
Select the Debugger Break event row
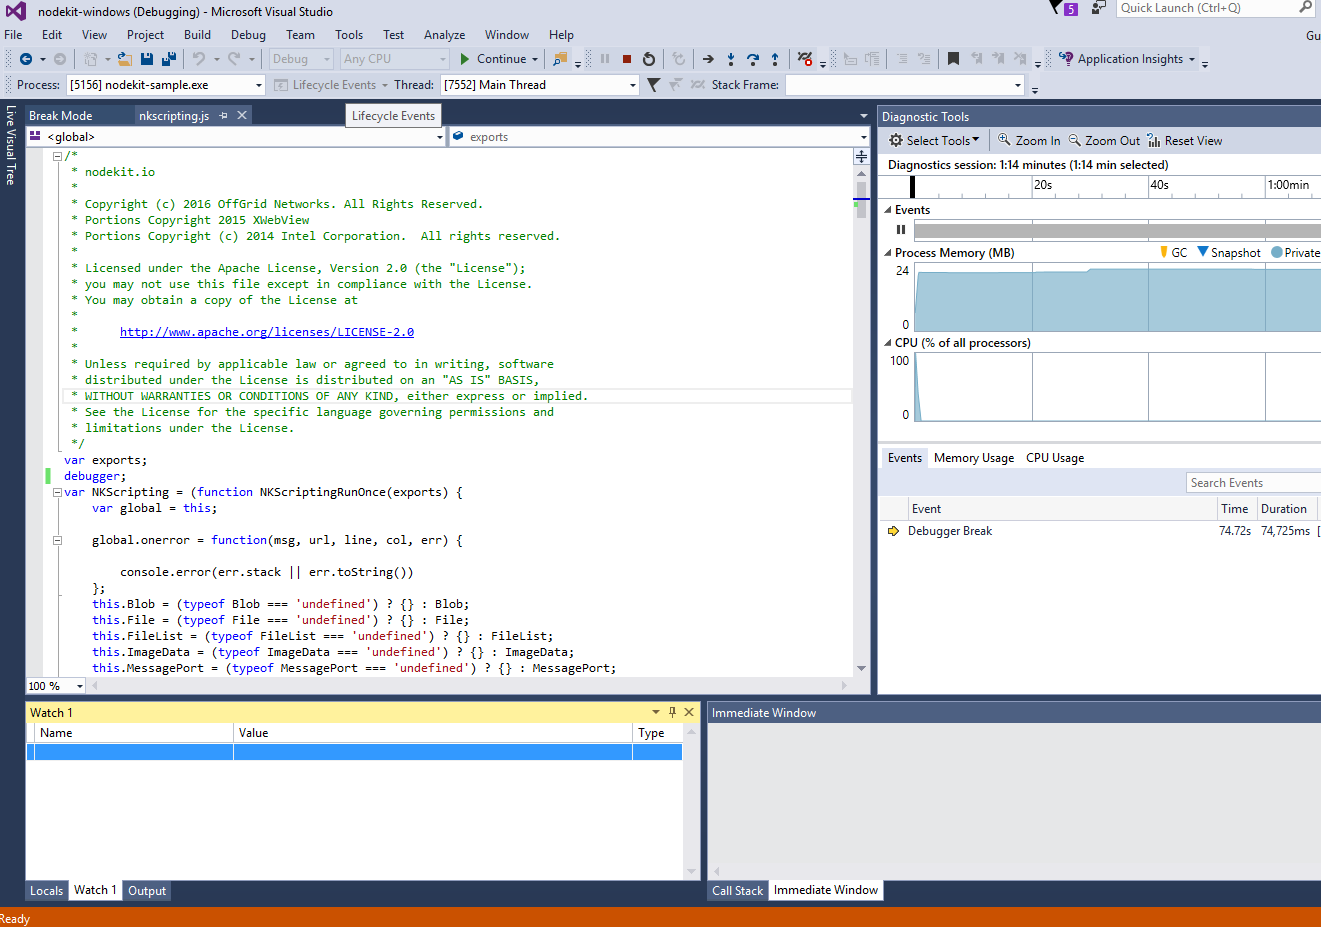coord(1100,531)
